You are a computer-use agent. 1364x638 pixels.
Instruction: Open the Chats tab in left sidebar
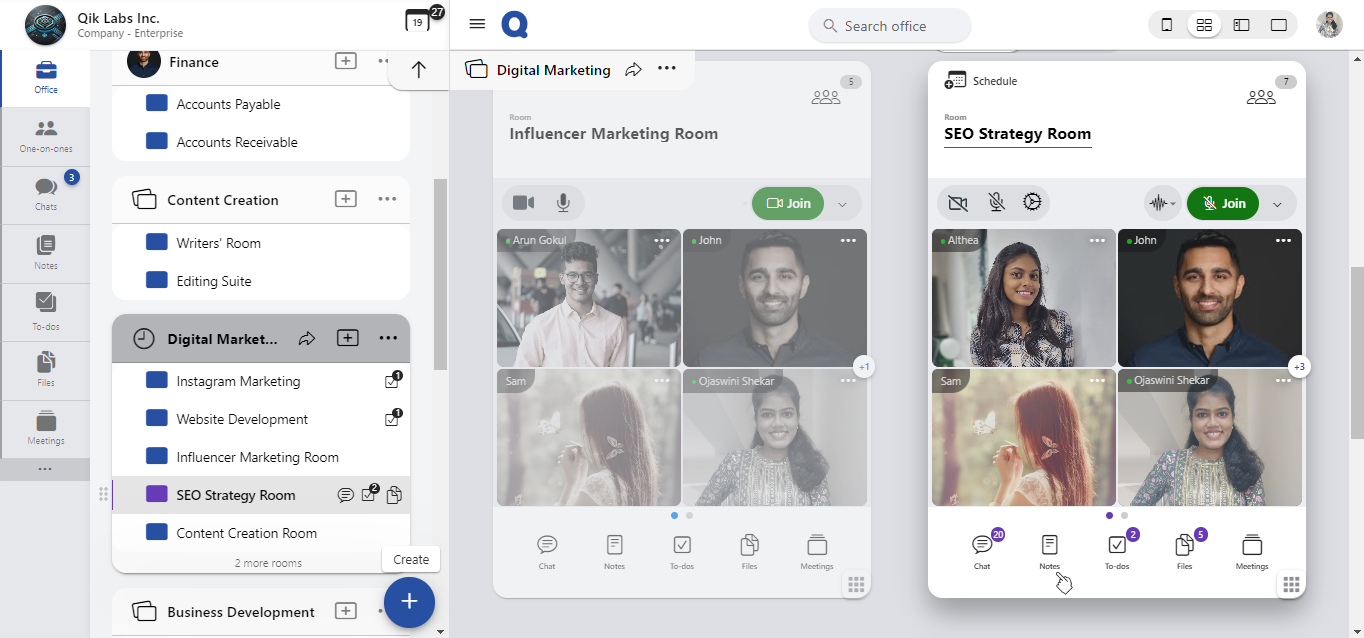pos(45,193)
